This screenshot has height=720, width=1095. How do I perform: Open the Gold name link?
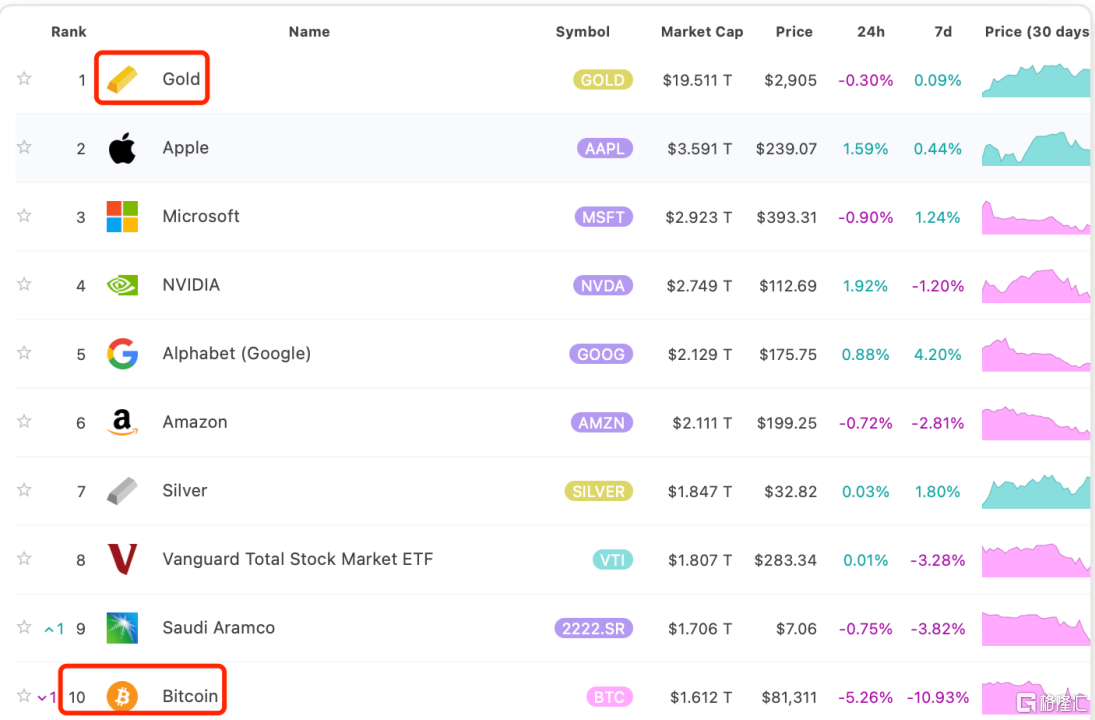pyautogui.click(x=182, y=79)
